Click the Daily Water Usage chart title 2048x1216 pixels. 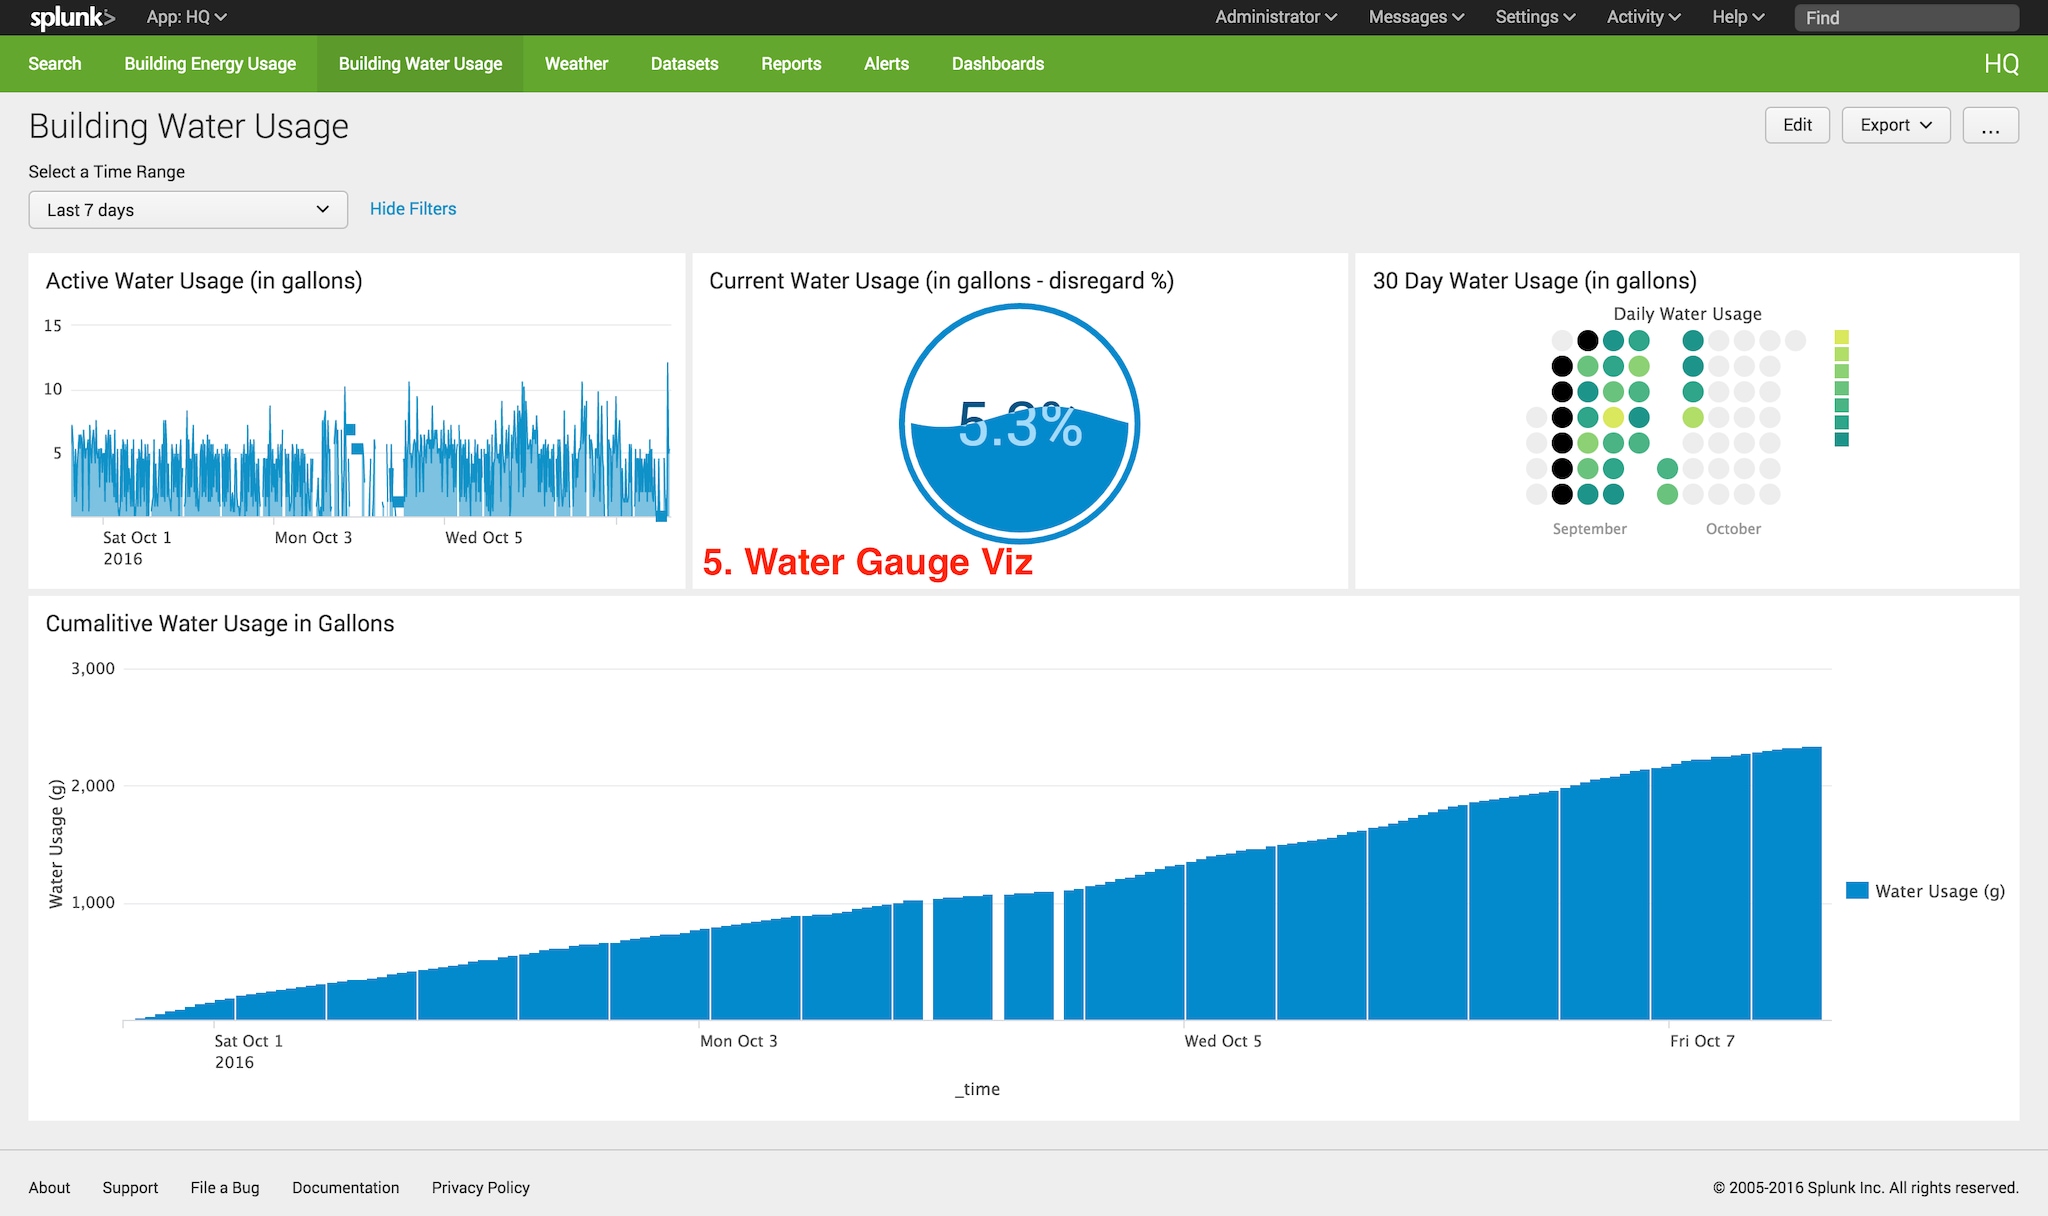tap(1687, 314)
